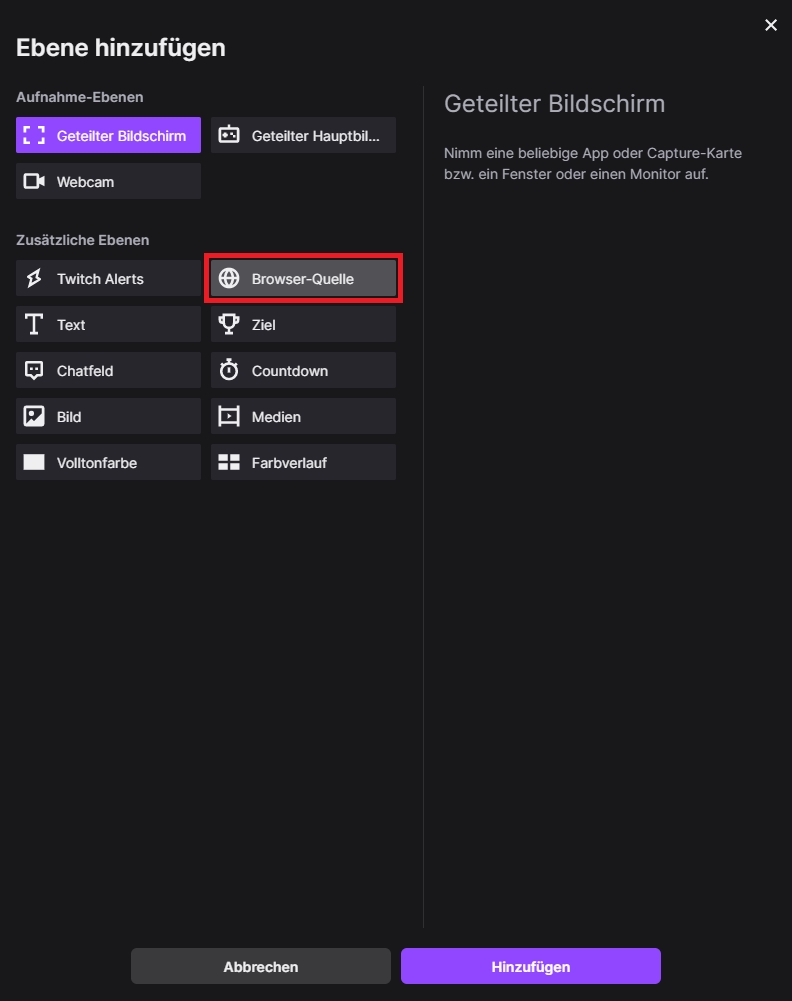Image resolution: width=792 pixels, height=1001 pixels.
Task: Choose the Webcam layer option
Action: click(x=108, y=182)
